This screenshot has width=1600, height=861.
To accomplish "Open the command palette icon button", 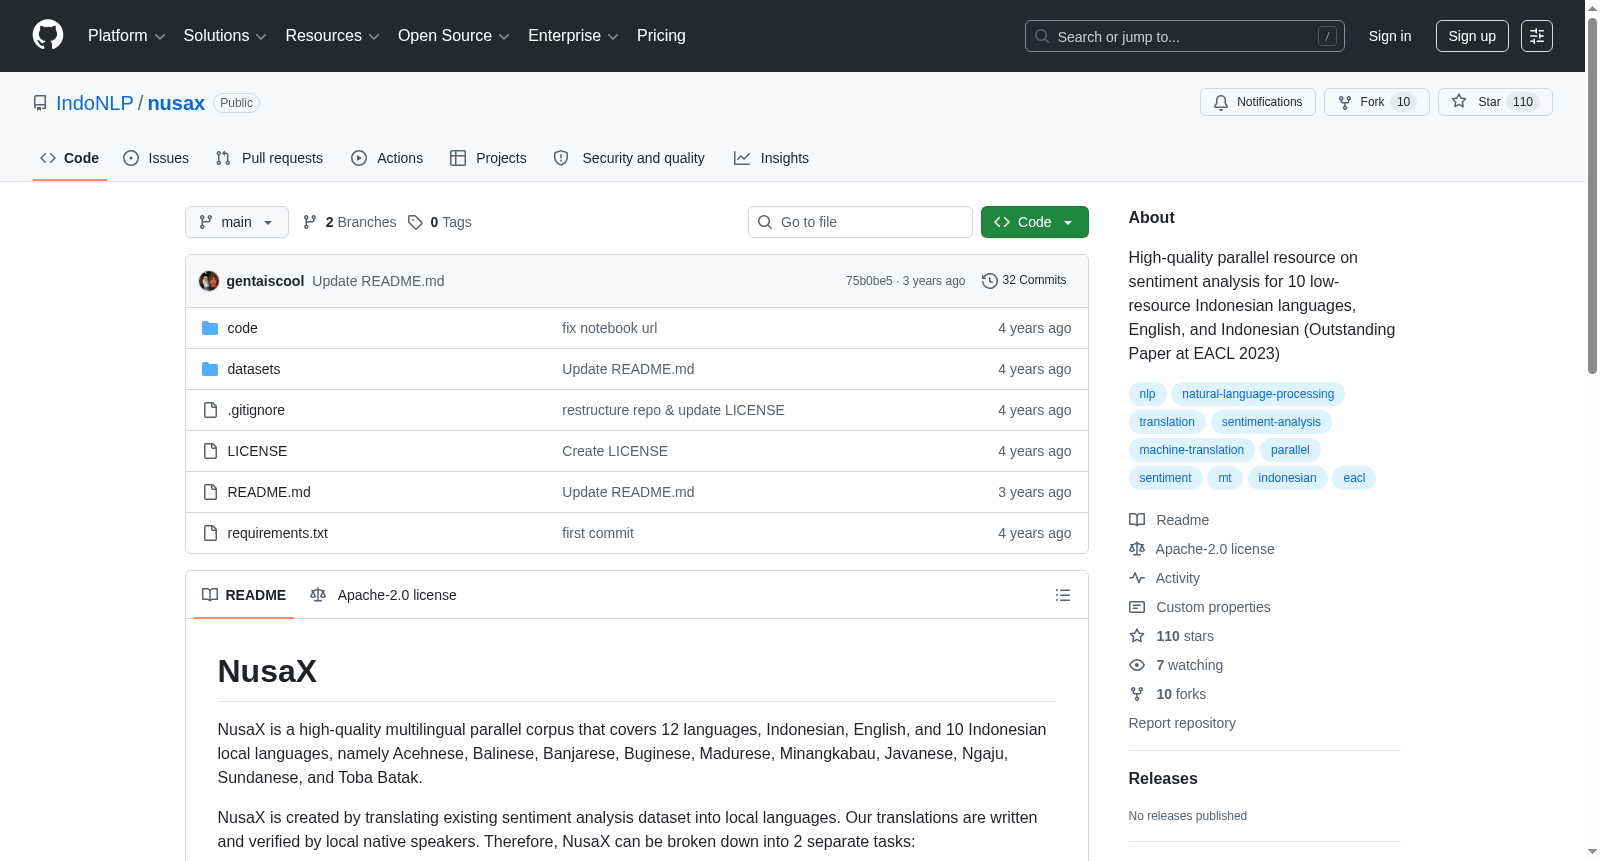I will pyautogui.click(x=1536, y=36).
